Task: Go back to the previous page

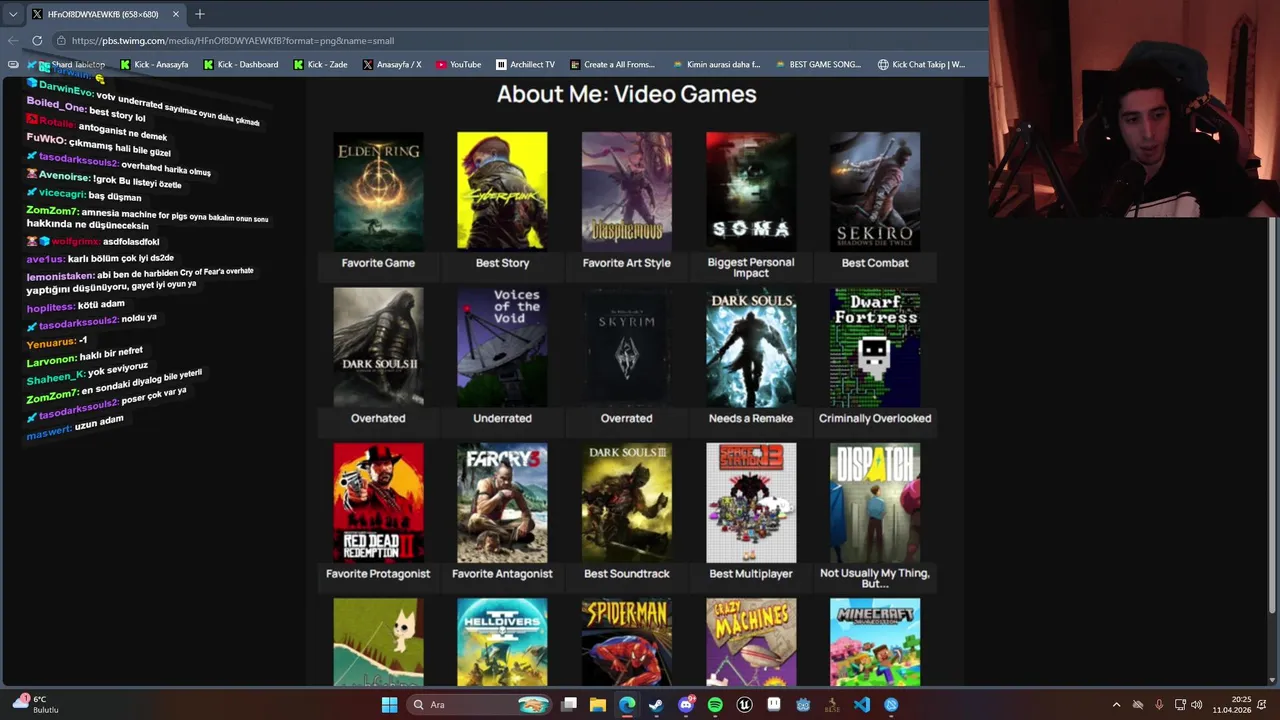Action: click(12, 41)
